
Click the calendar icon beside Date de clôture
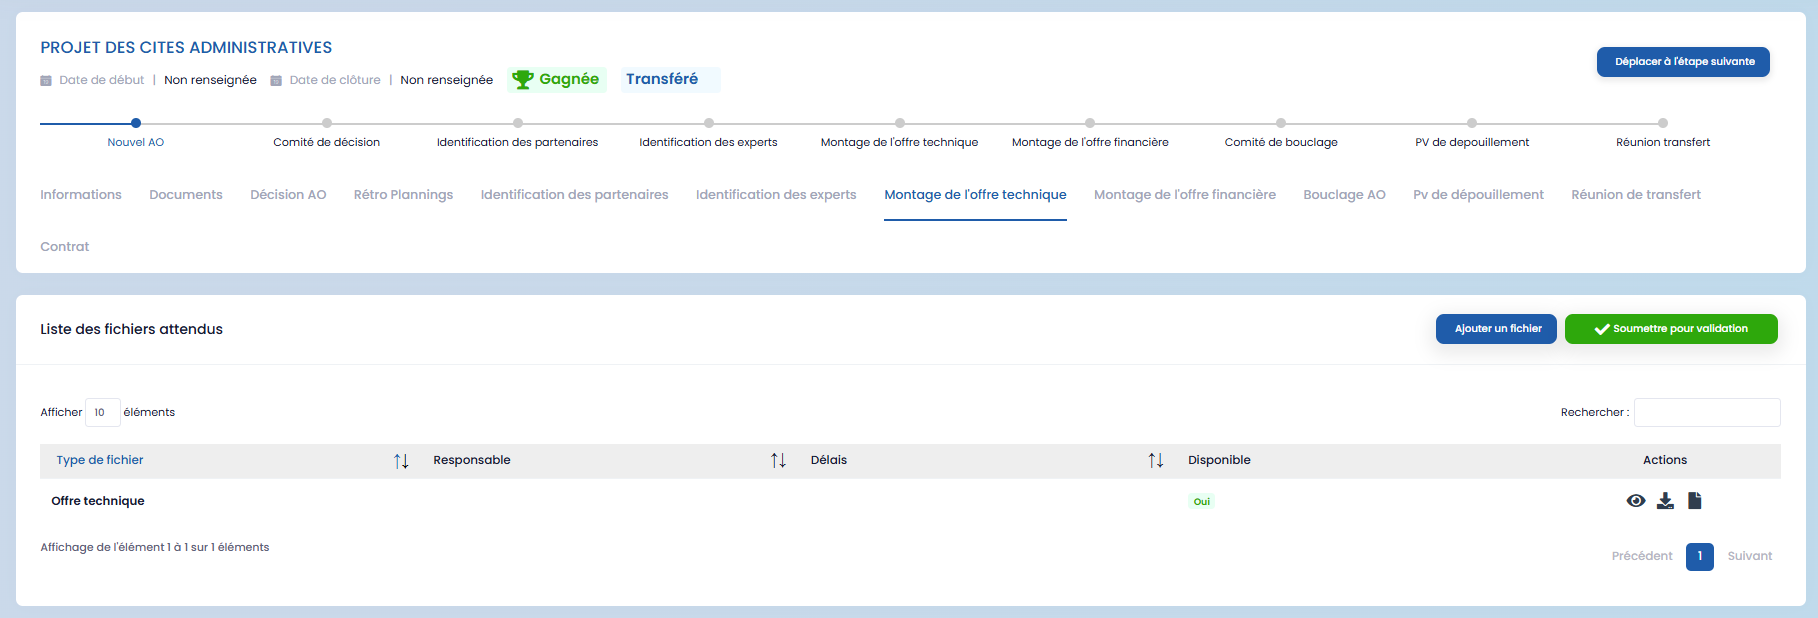(276, 80)
